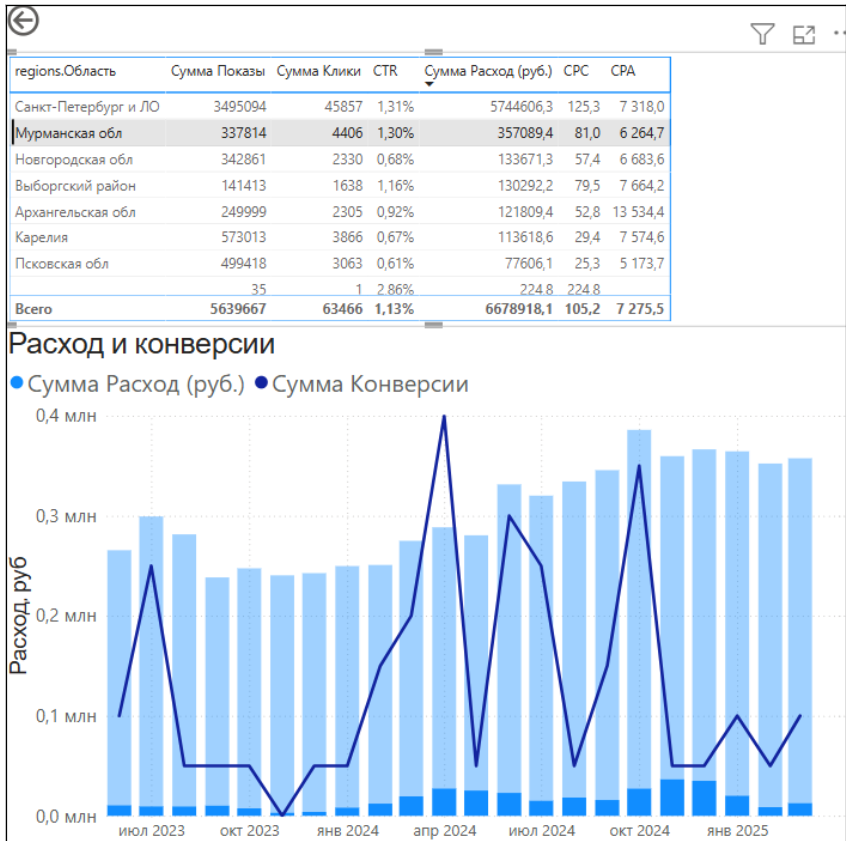Click the highest peak of the conversions line

(443, 417)
